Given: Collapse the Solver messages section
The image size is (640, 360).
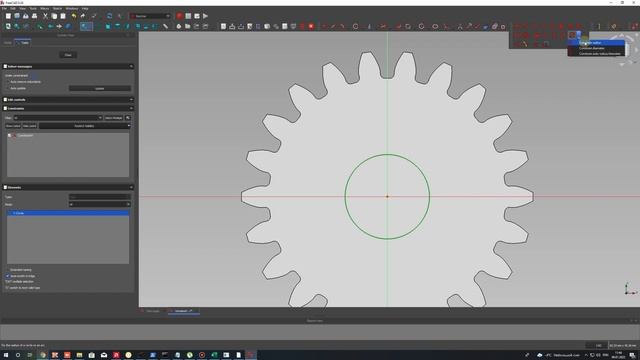Looking at the screenshot, I should click(x=131, y=66).
